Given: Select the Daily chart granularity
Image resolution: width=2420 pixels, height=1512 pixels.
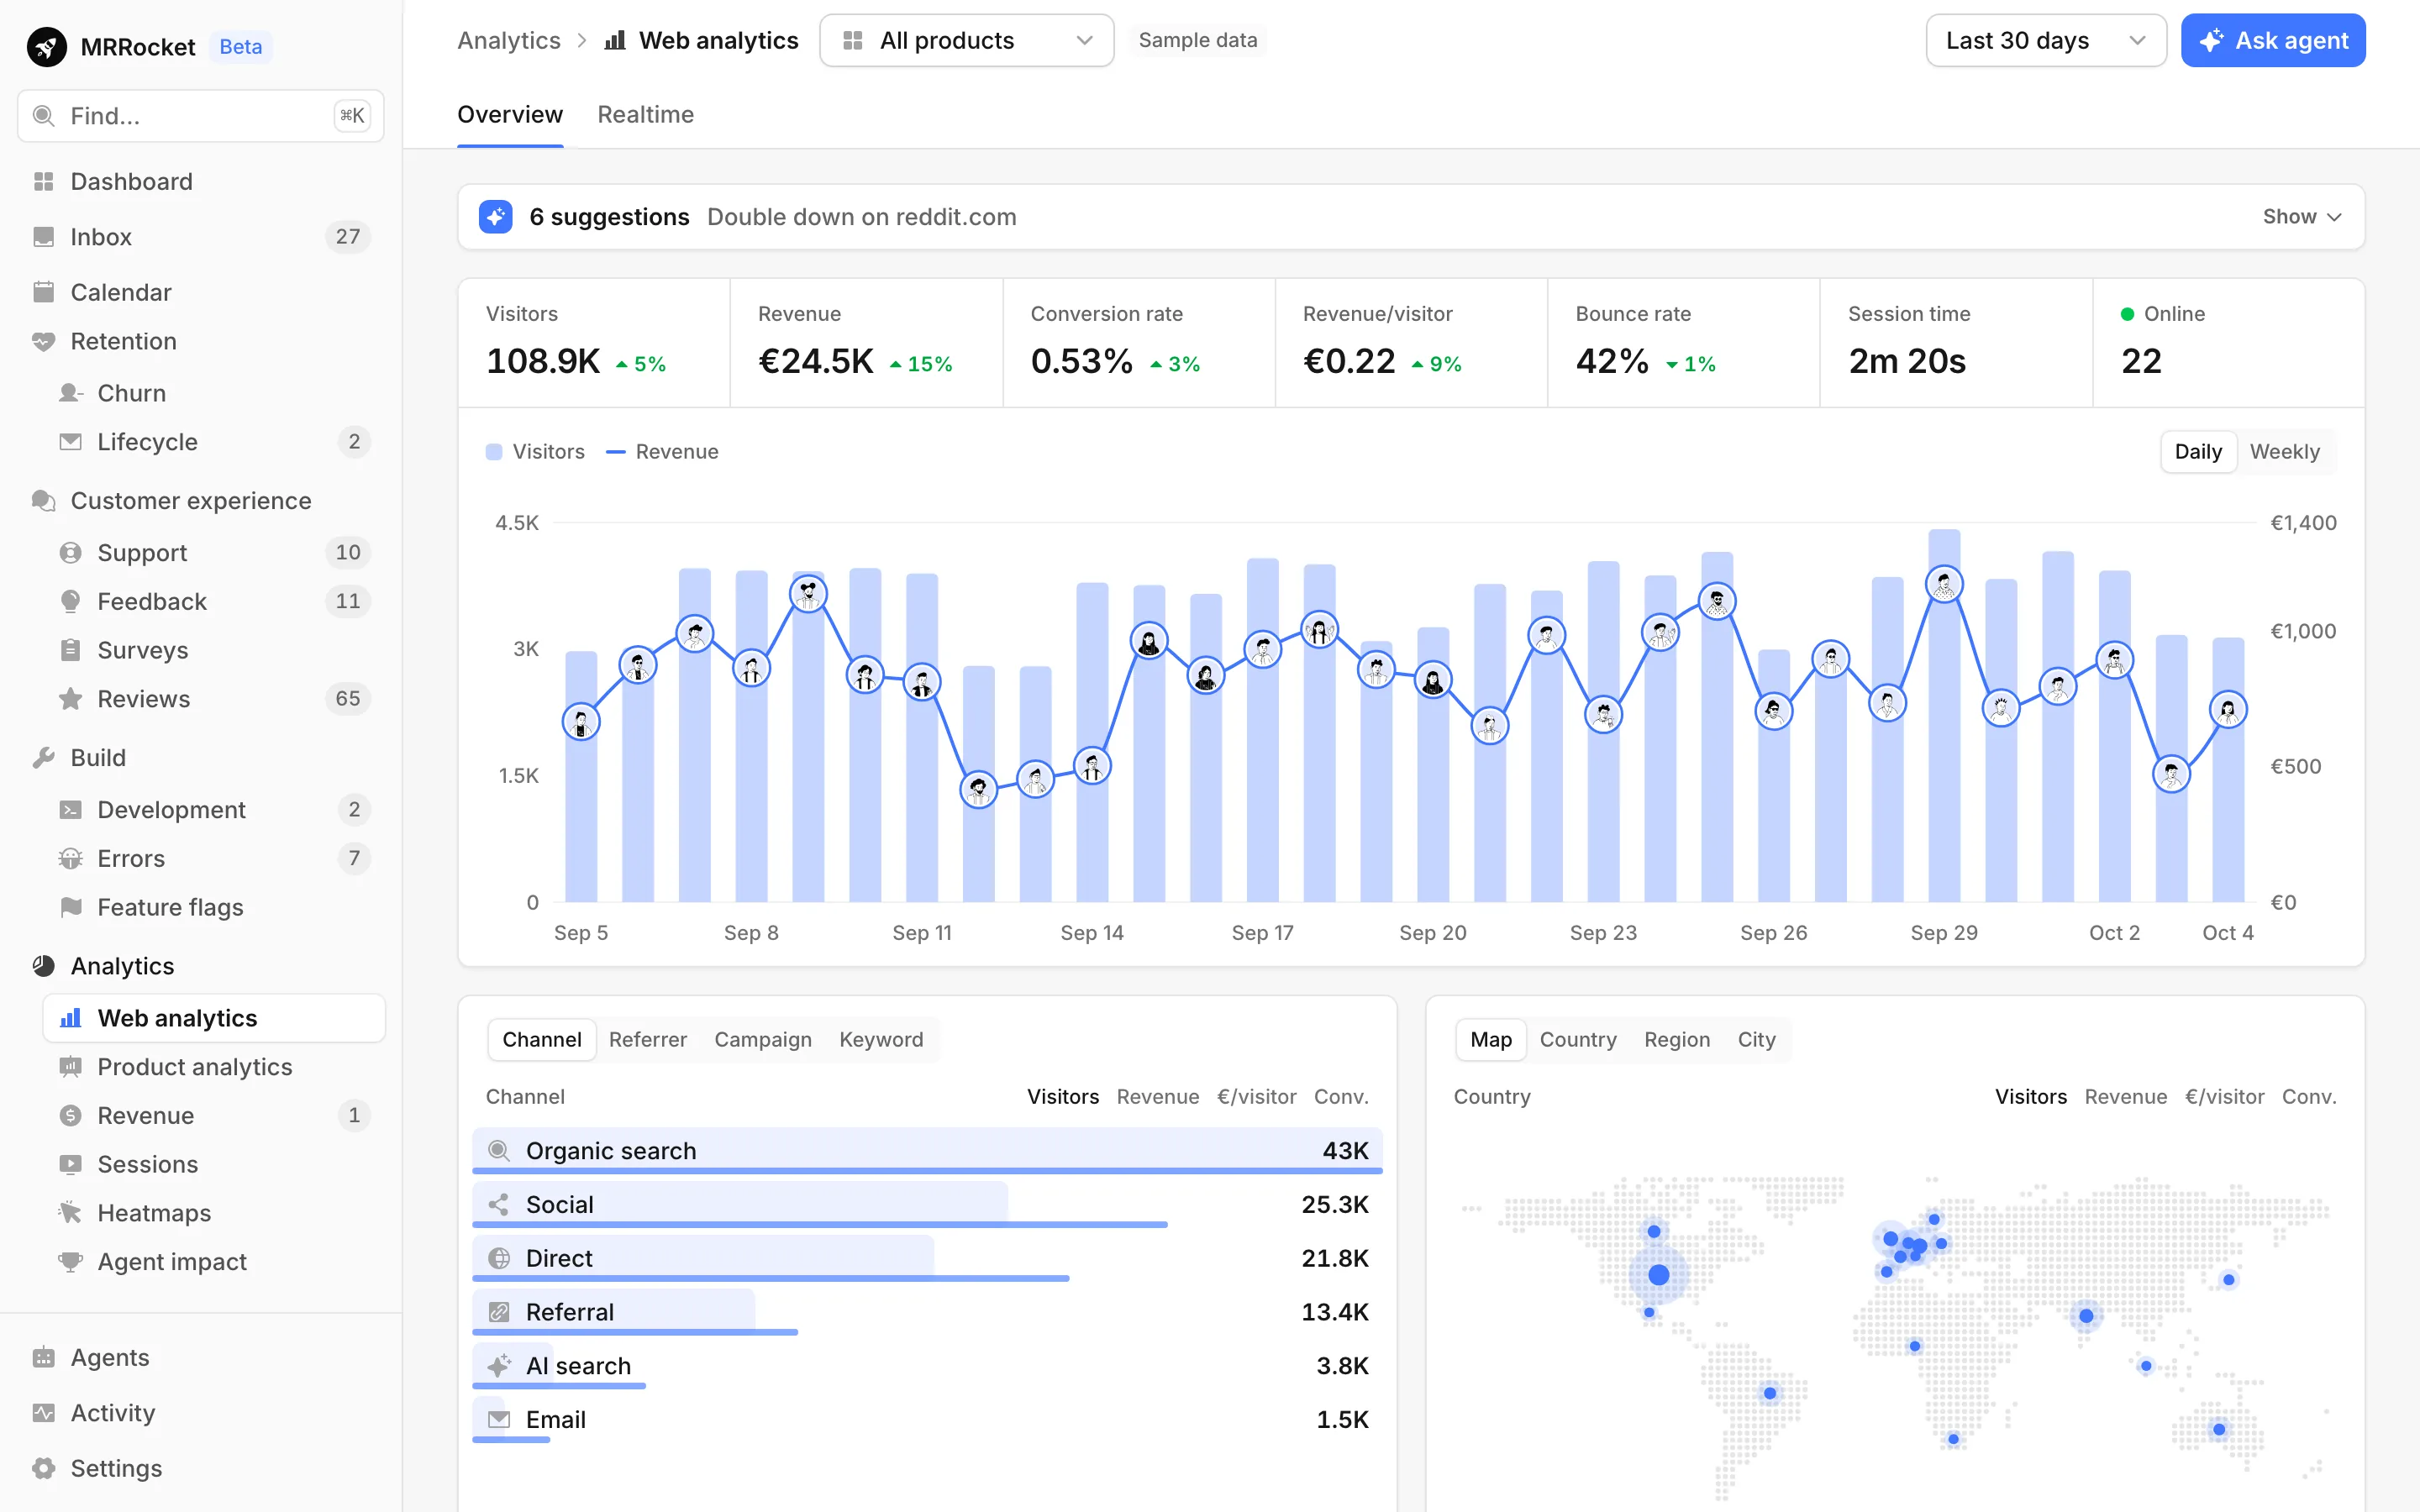Looking at the screenshot, I should pos(2198,452).
